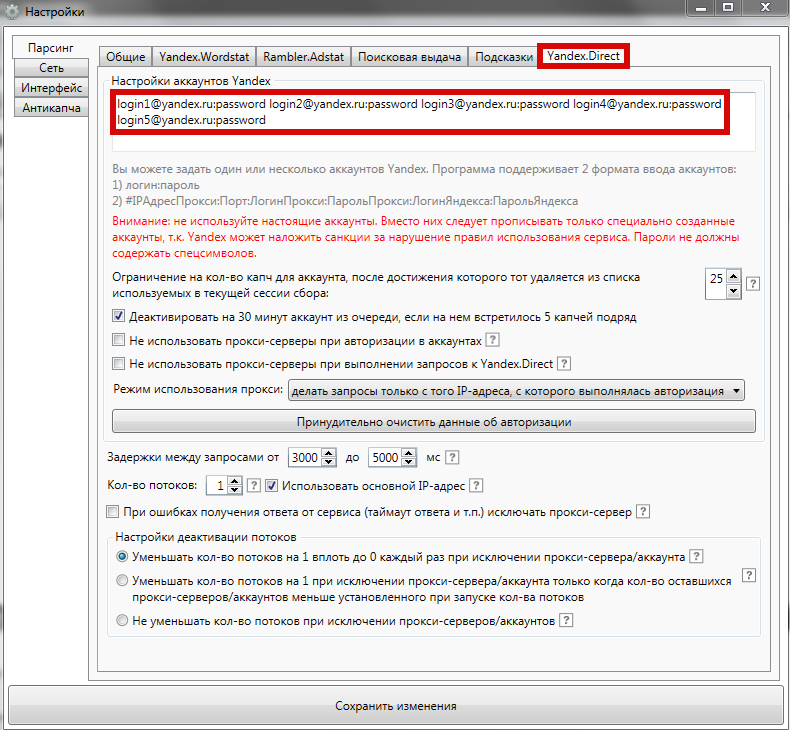This screenshot has height=730, width=790.
Task: Open the Антикапча side tab
Action: (x=51, y=108)
